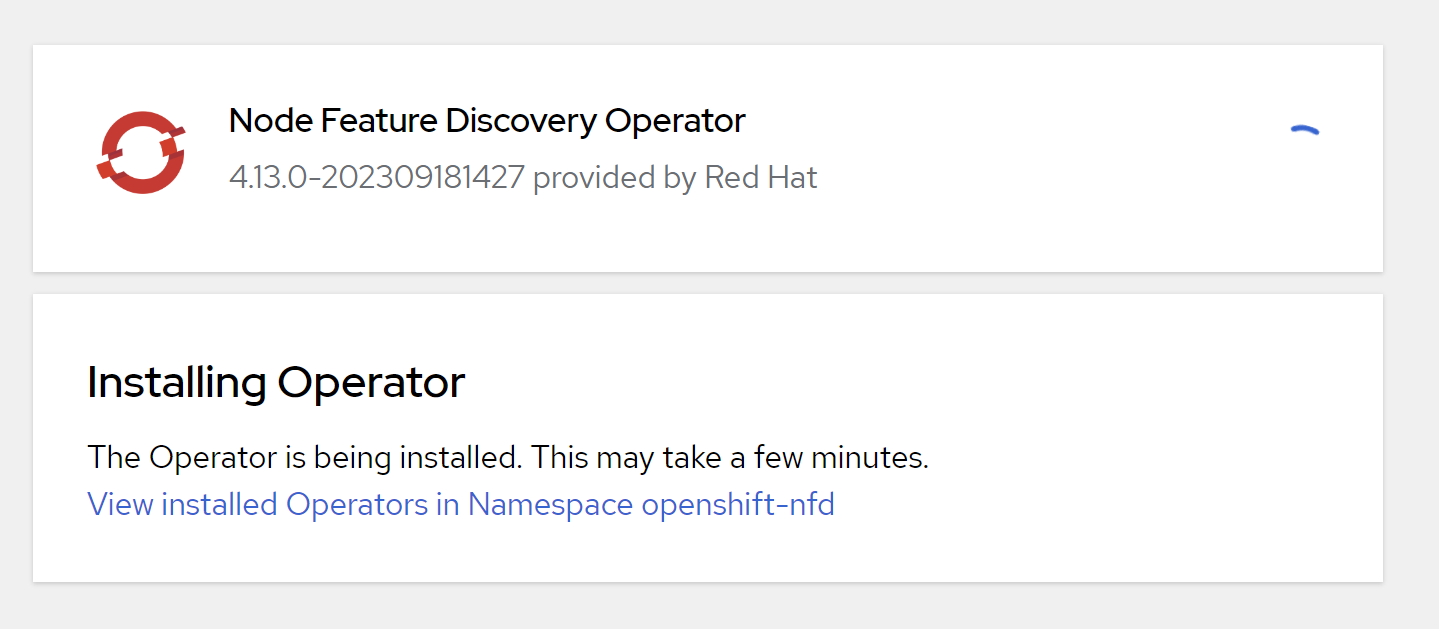Click the 'provided by Red Hat' text
This screenshot has height=629, width=1439.
tap(675, 178)
